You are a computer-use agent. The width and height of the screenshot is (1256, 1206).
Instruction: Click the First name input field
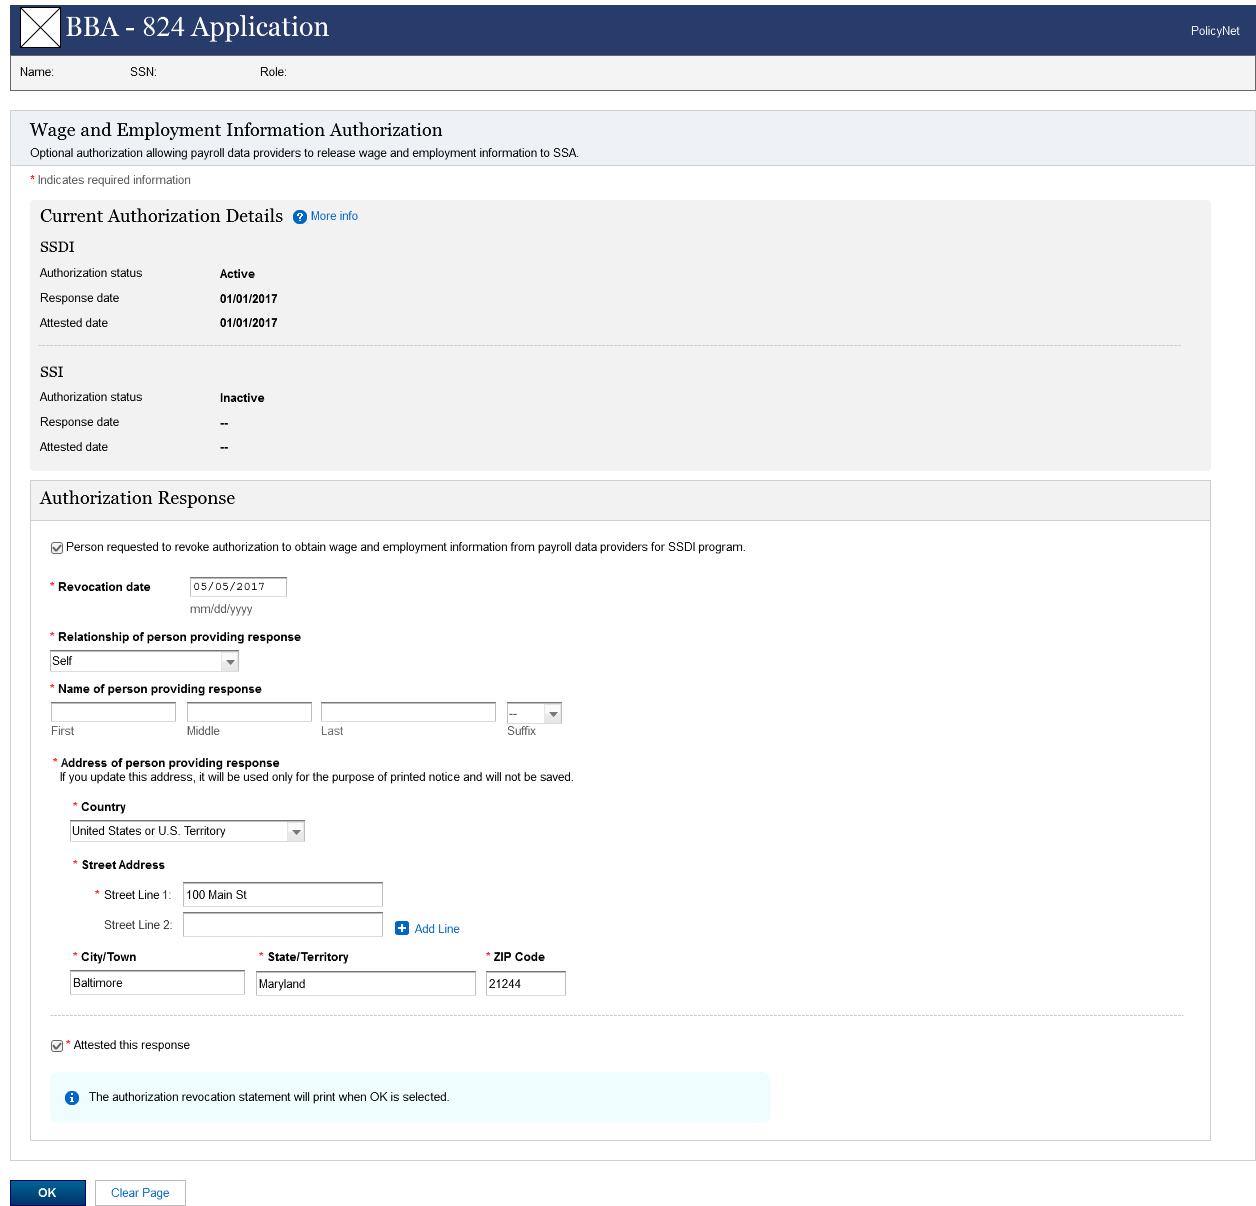[113, 712]
